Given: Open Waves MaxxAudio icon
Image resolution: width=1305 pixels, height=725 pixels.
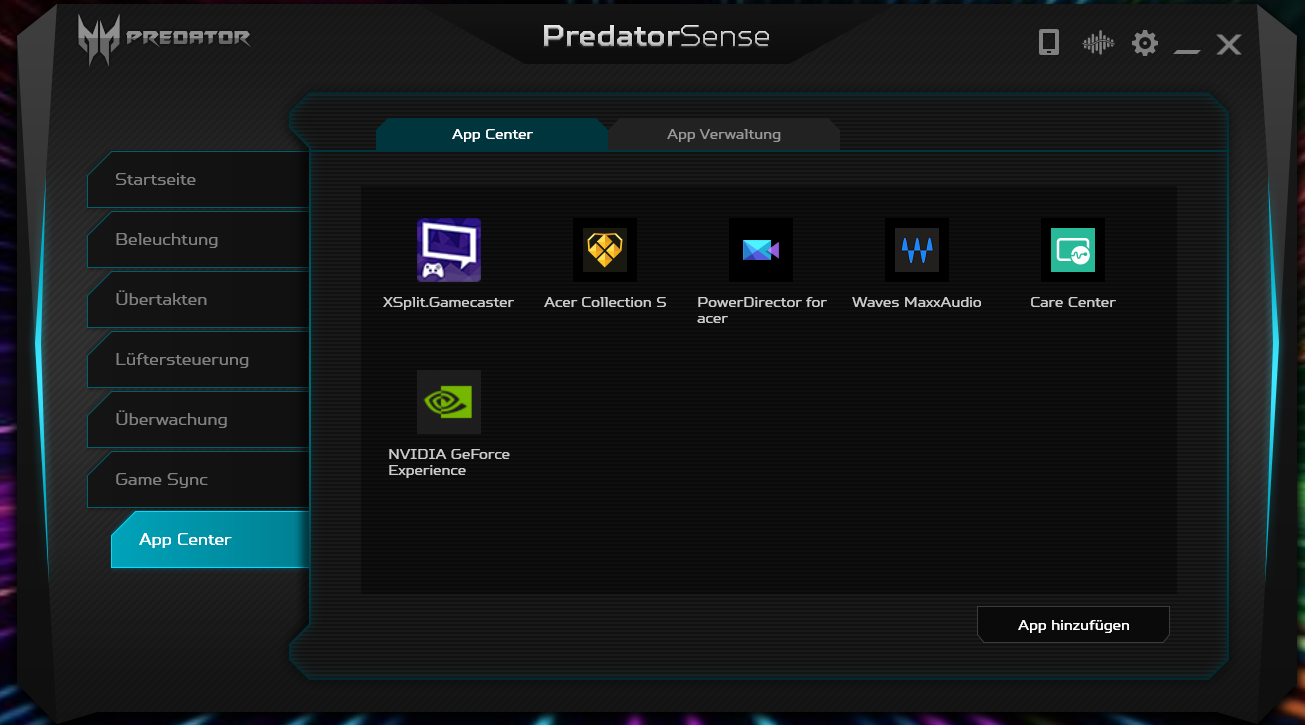Looking at the screenshot, I should coord(917,250).
